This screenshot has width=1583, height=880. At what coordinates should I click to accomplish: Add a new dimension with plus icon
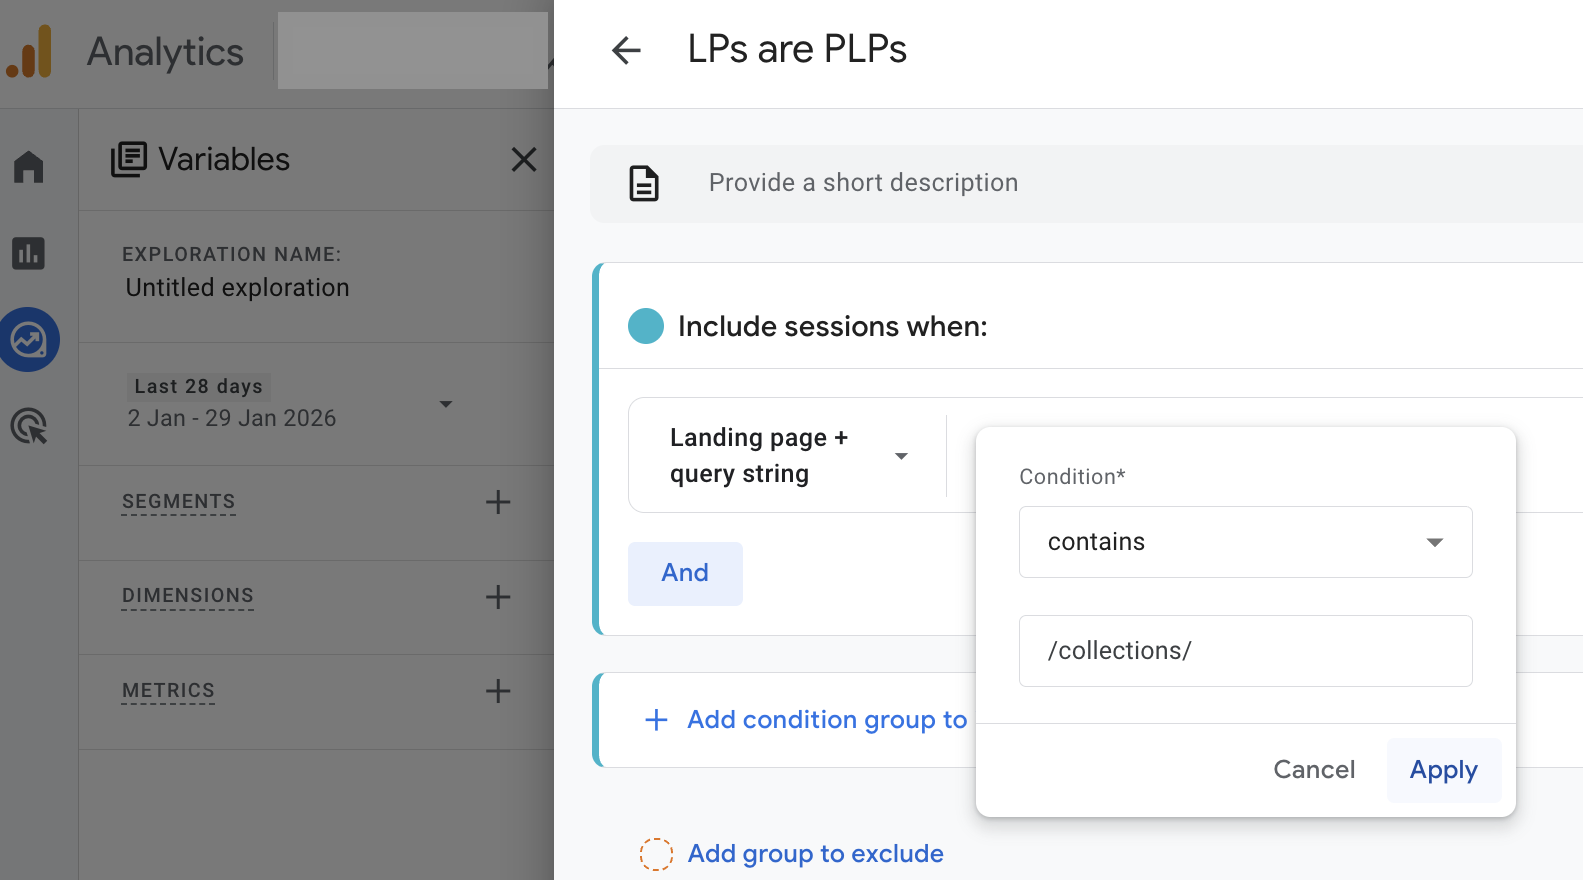tap(498, 597)
